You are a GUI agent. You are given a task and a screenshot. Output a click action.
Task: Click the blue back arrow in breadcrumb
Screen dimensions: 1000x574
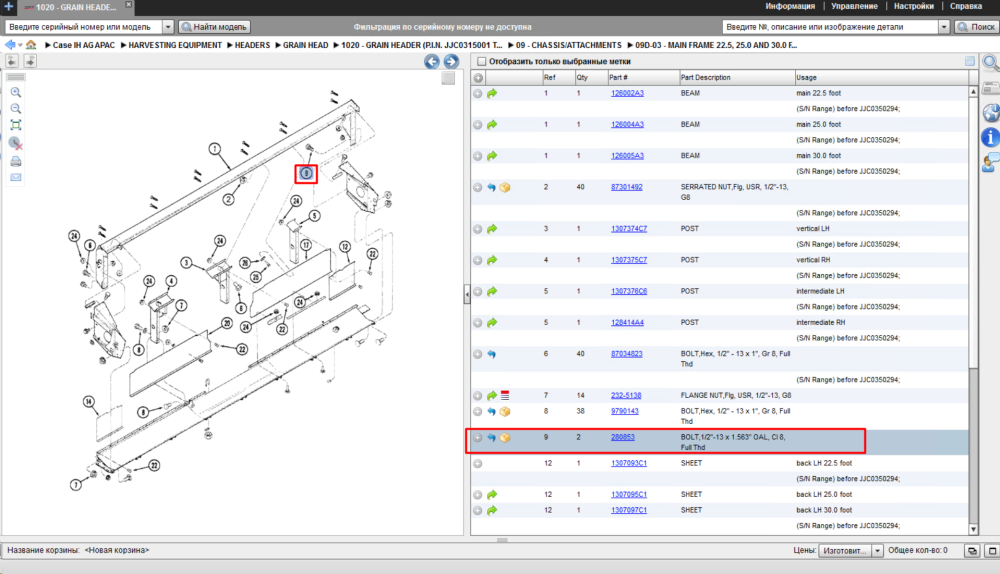(x=10, y=45)
